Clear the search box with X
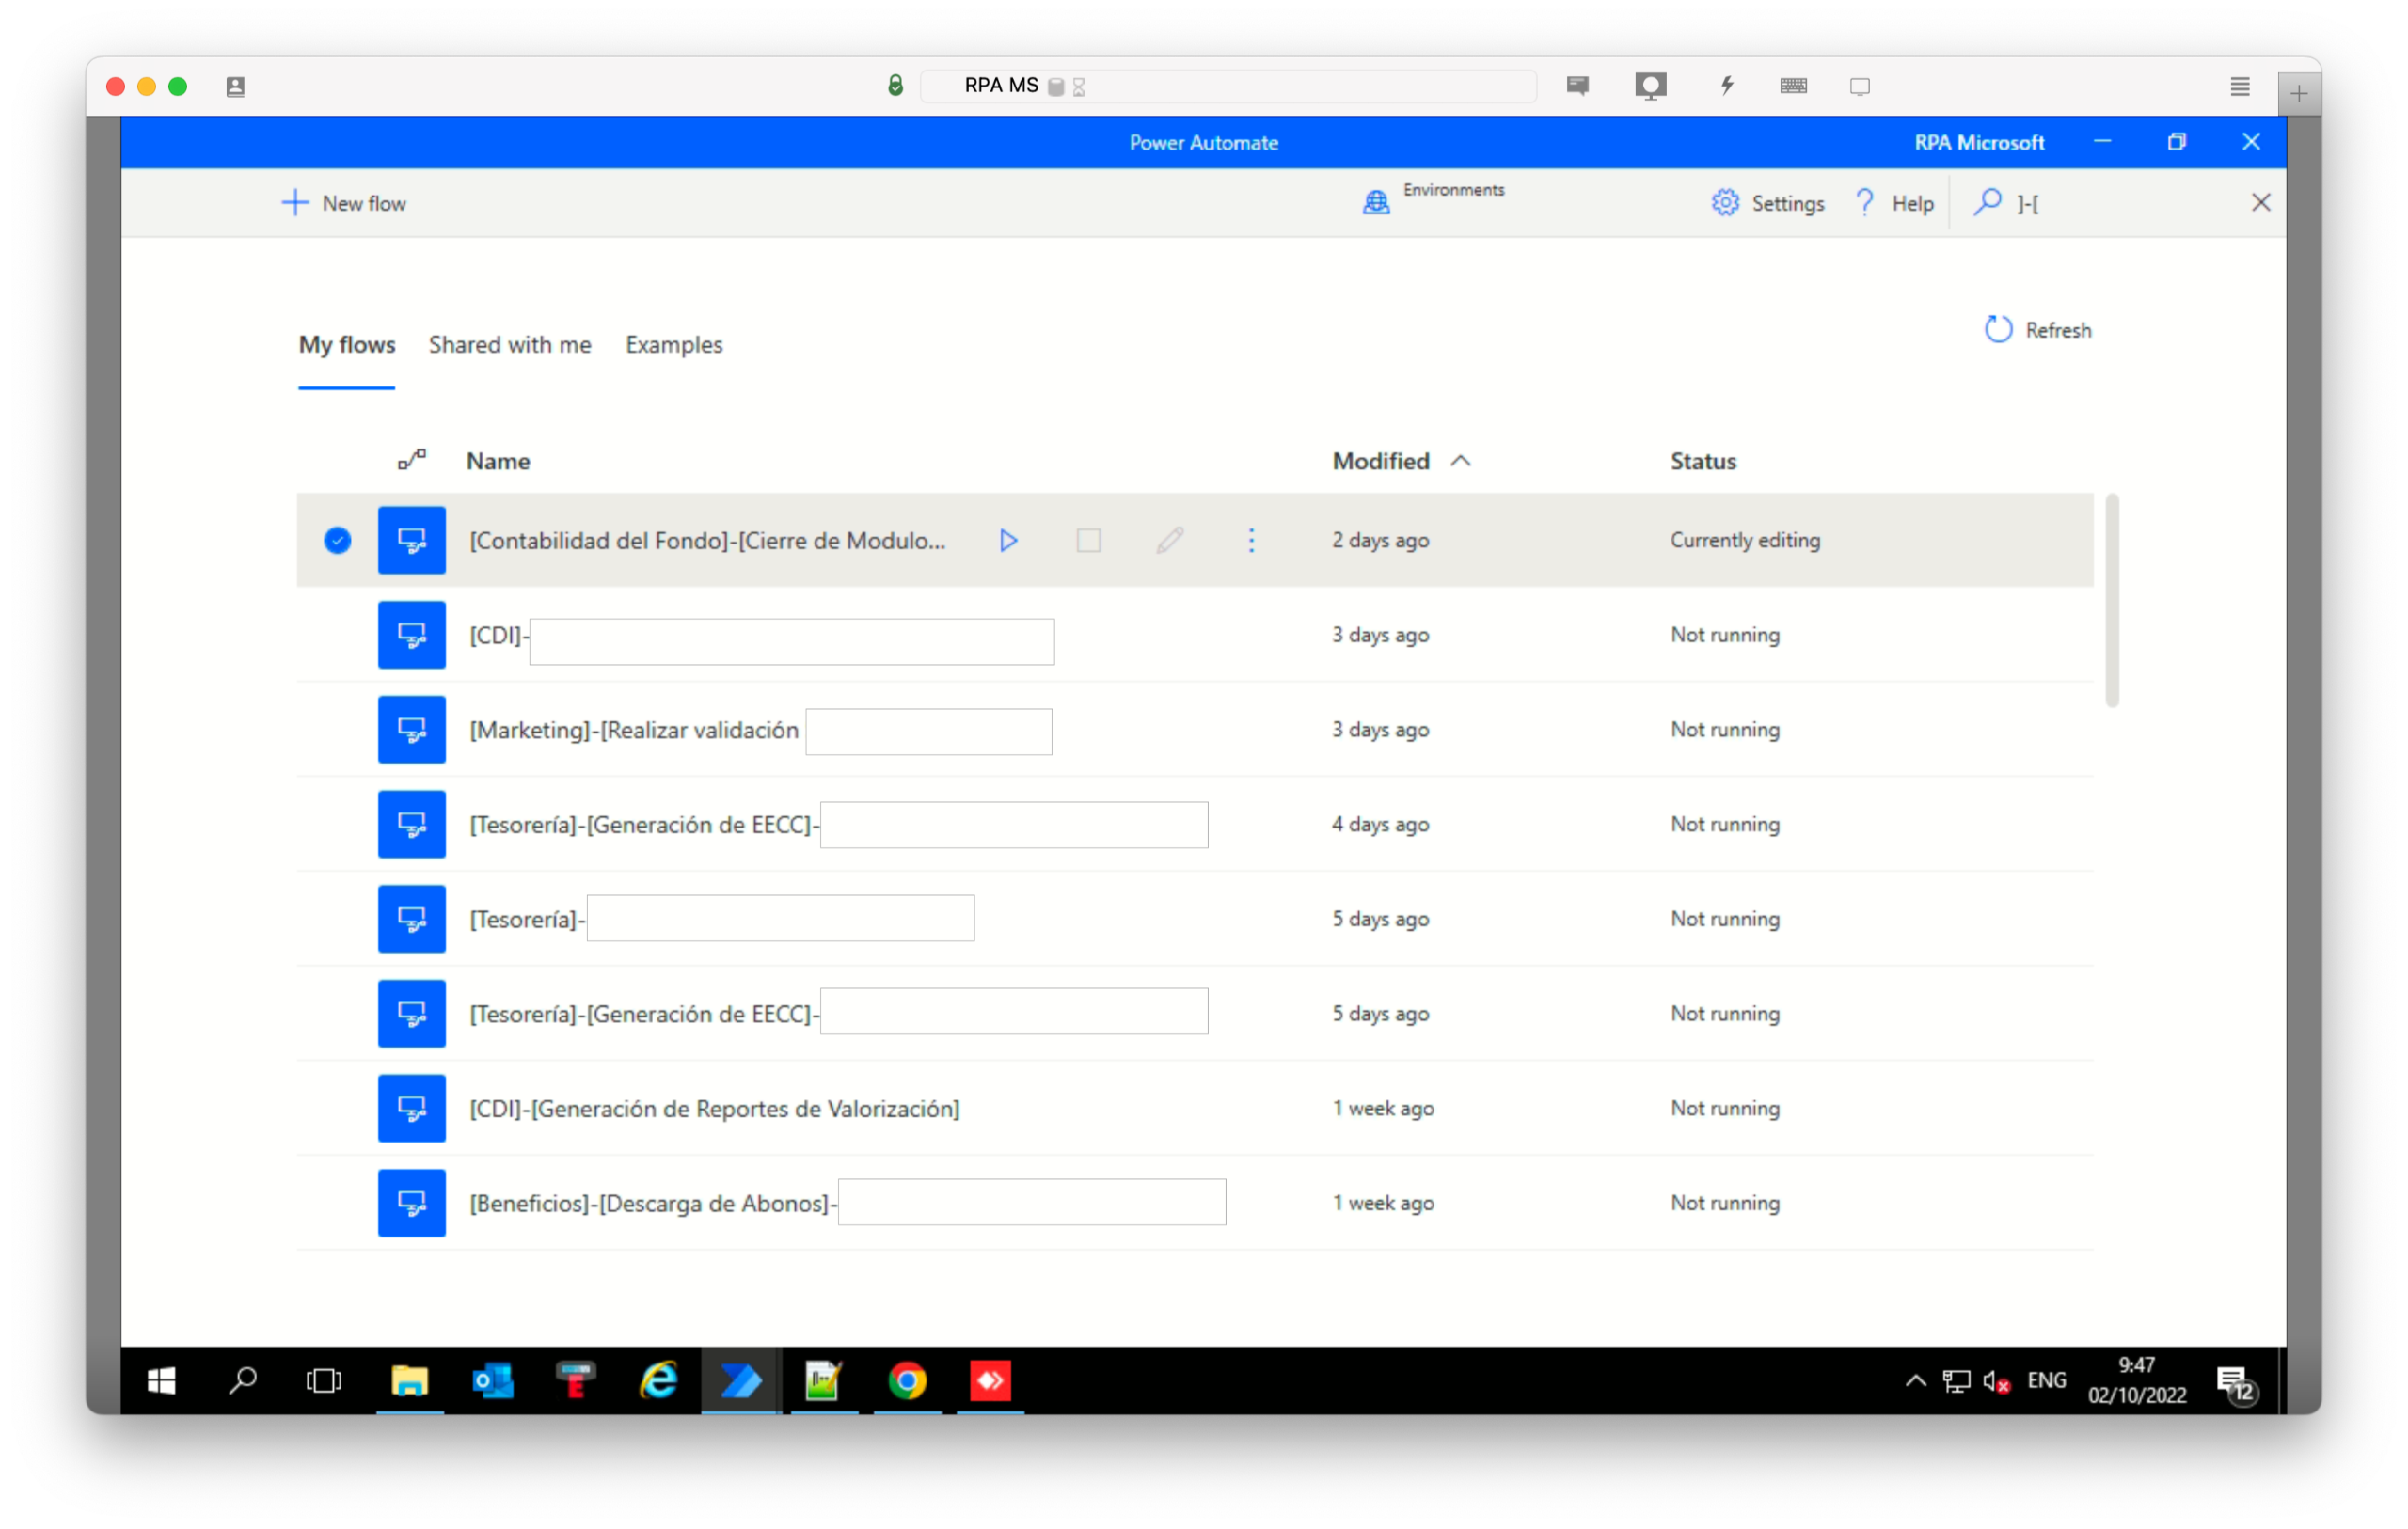This screenshot has height=1529, width=2408. [x=2260, y=203]
